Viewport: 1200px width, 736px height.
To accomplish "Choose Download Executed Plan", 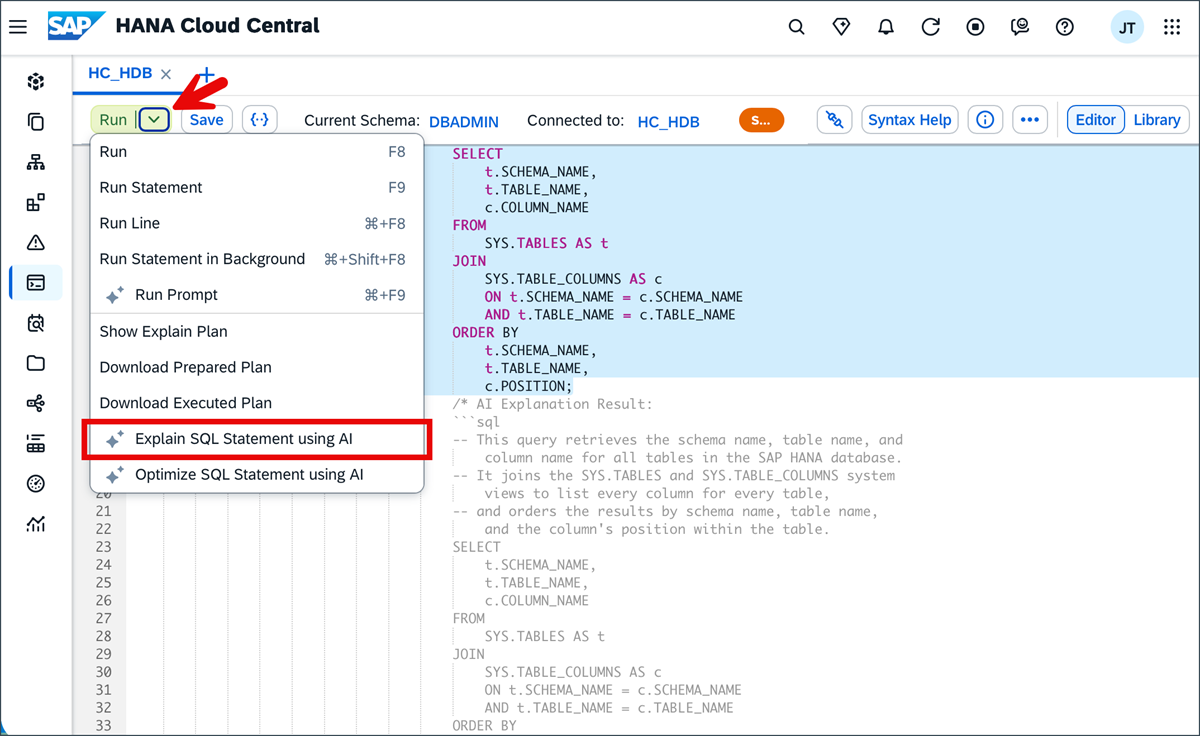I will coord(257,403).
